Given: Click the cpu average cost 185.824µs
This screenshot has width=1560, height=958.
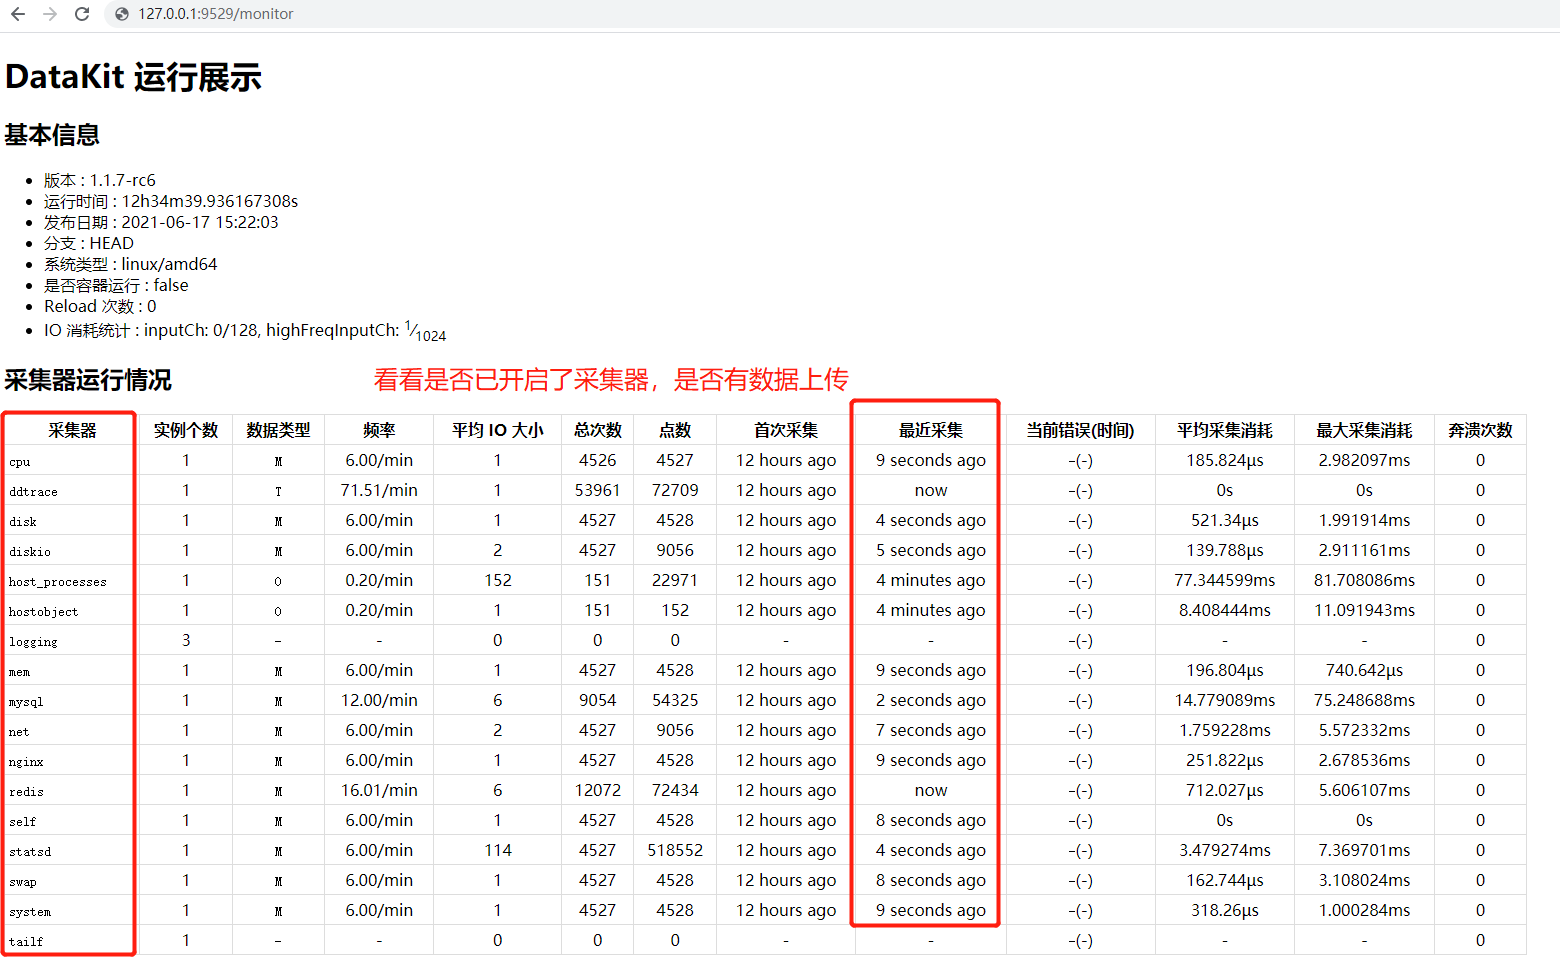Looking at the screenshot, I should coord(1225,460).
